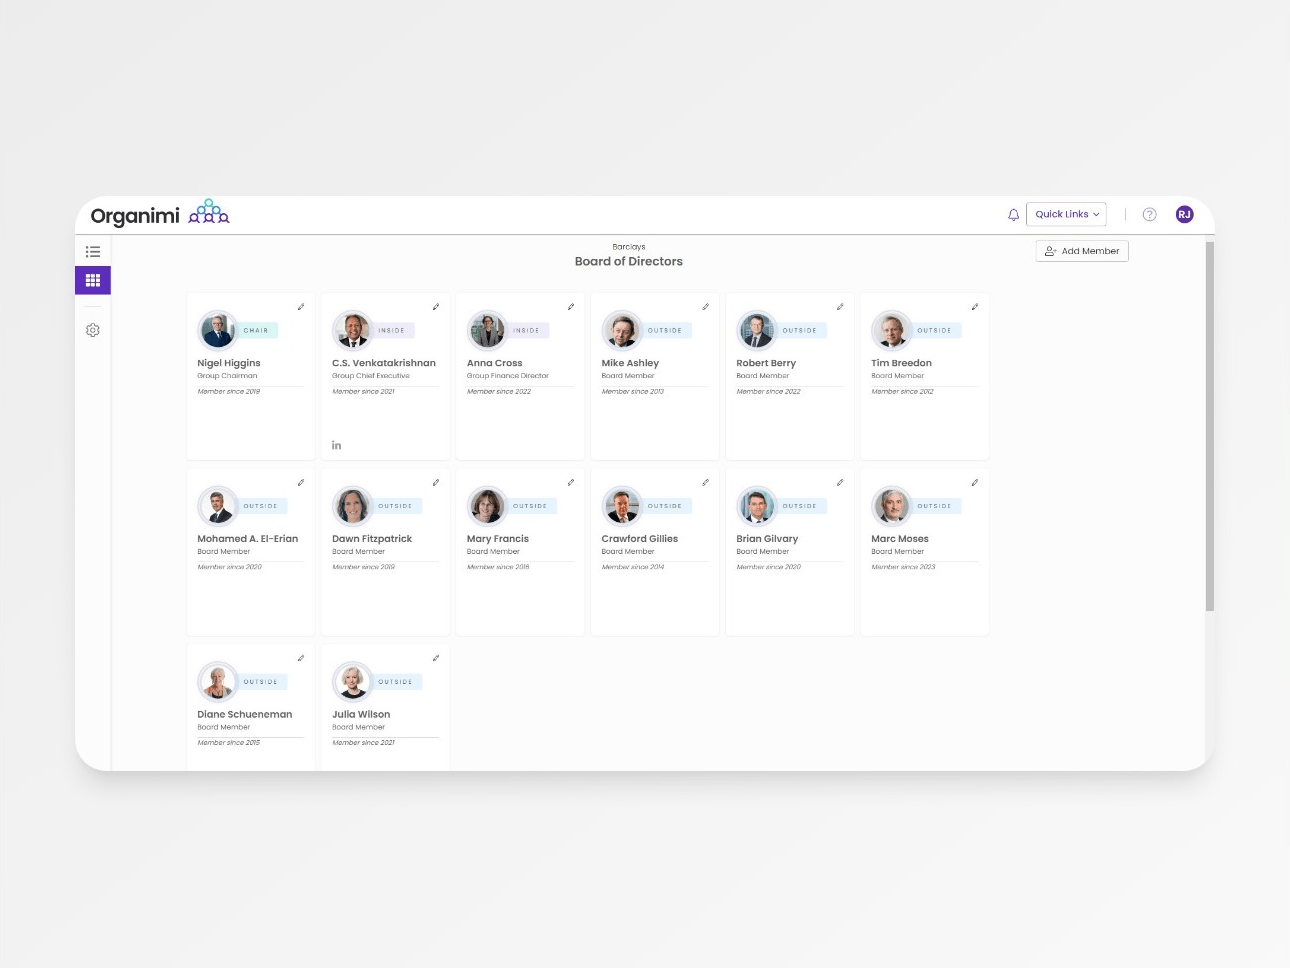Open the notifications bell

pos(1013,215)
